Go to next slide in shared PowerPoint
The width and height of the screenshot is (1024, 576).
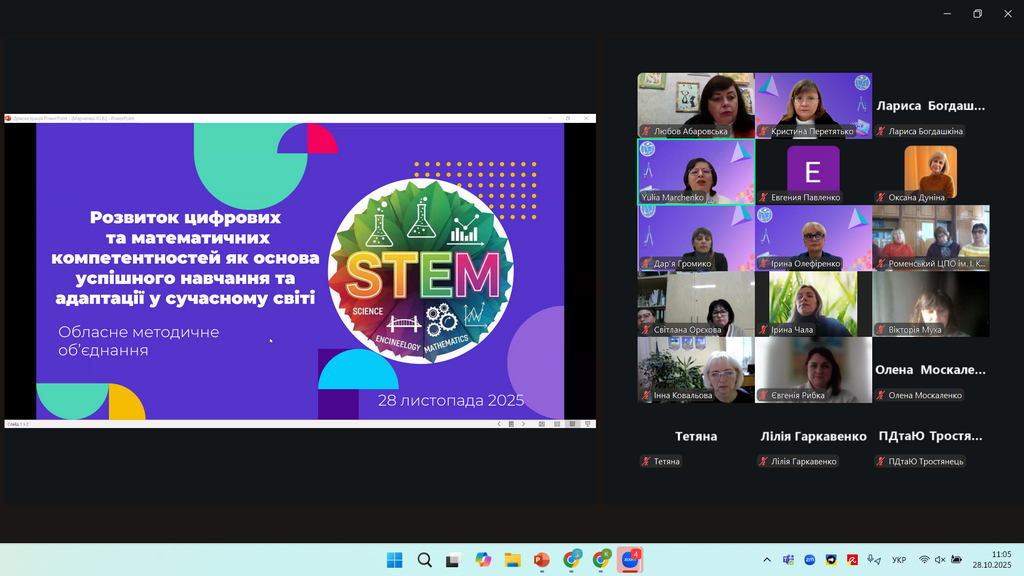pos(523,424)
